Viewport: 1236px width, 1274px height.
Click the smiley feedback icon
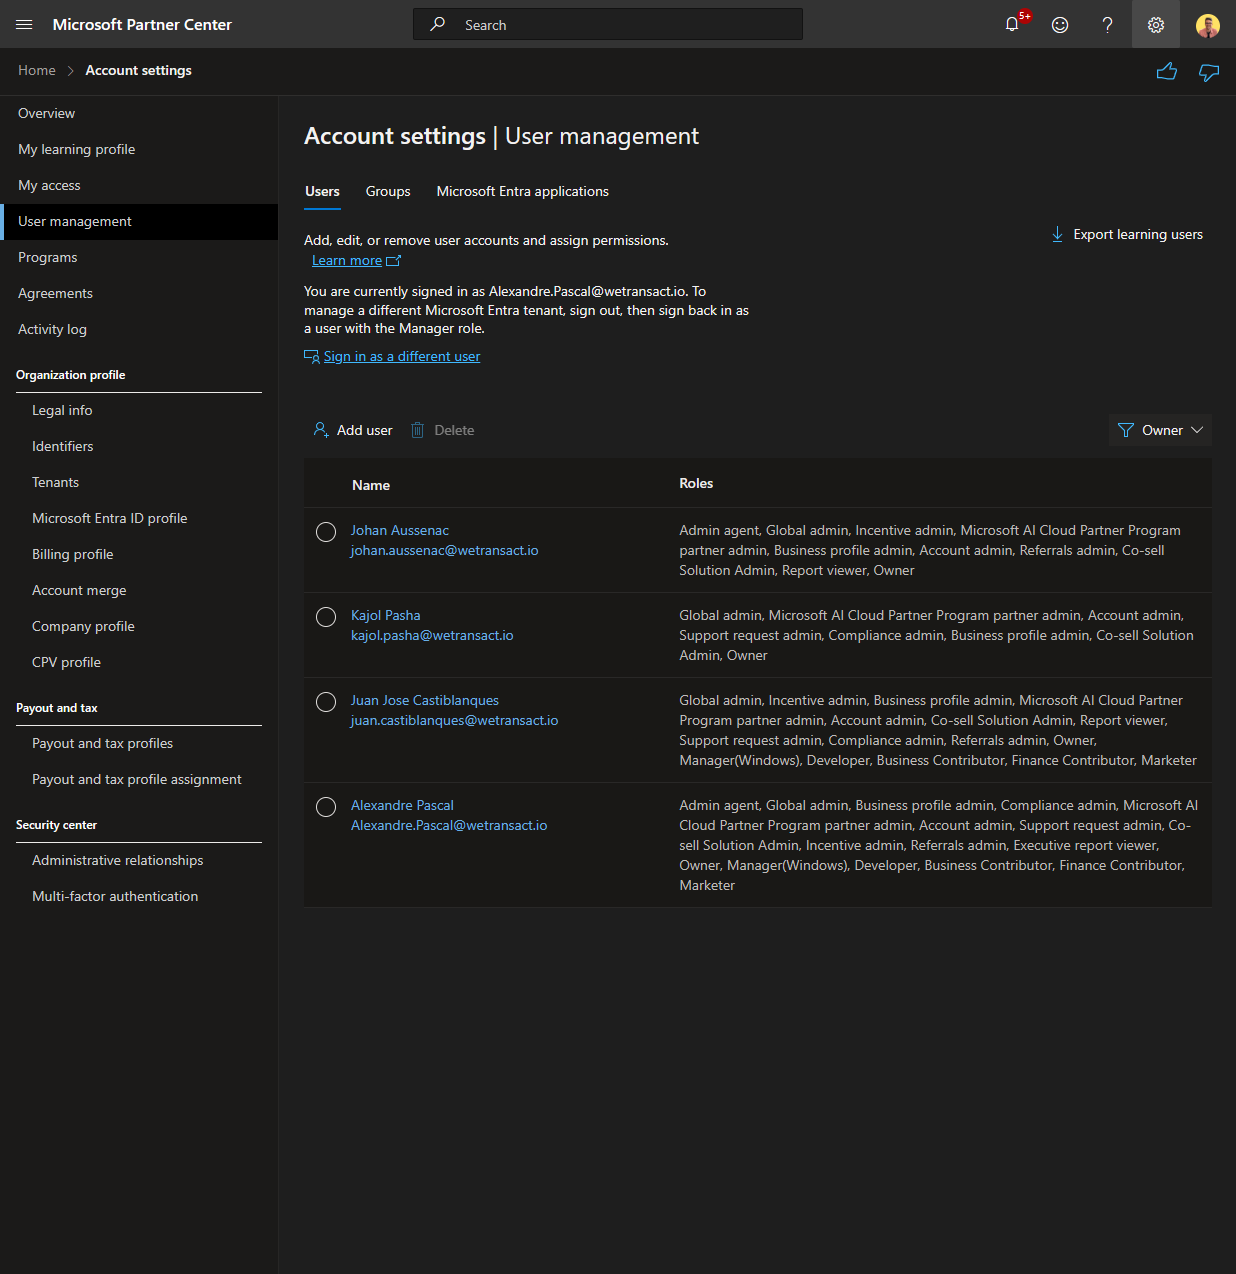pos(1060,24)
